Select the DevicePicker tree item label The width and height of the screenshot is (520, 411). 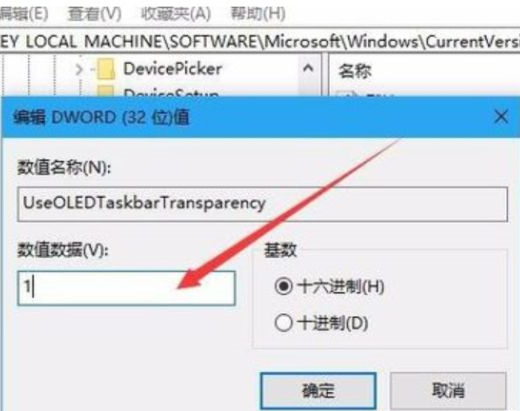click(173, 69)
